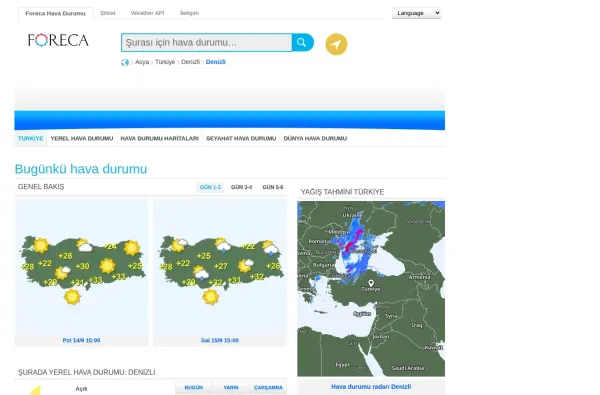This screenshot has height=395, width=600.
Task: Click the yellow locate-me arrow icon
Action: coord(336,44)
